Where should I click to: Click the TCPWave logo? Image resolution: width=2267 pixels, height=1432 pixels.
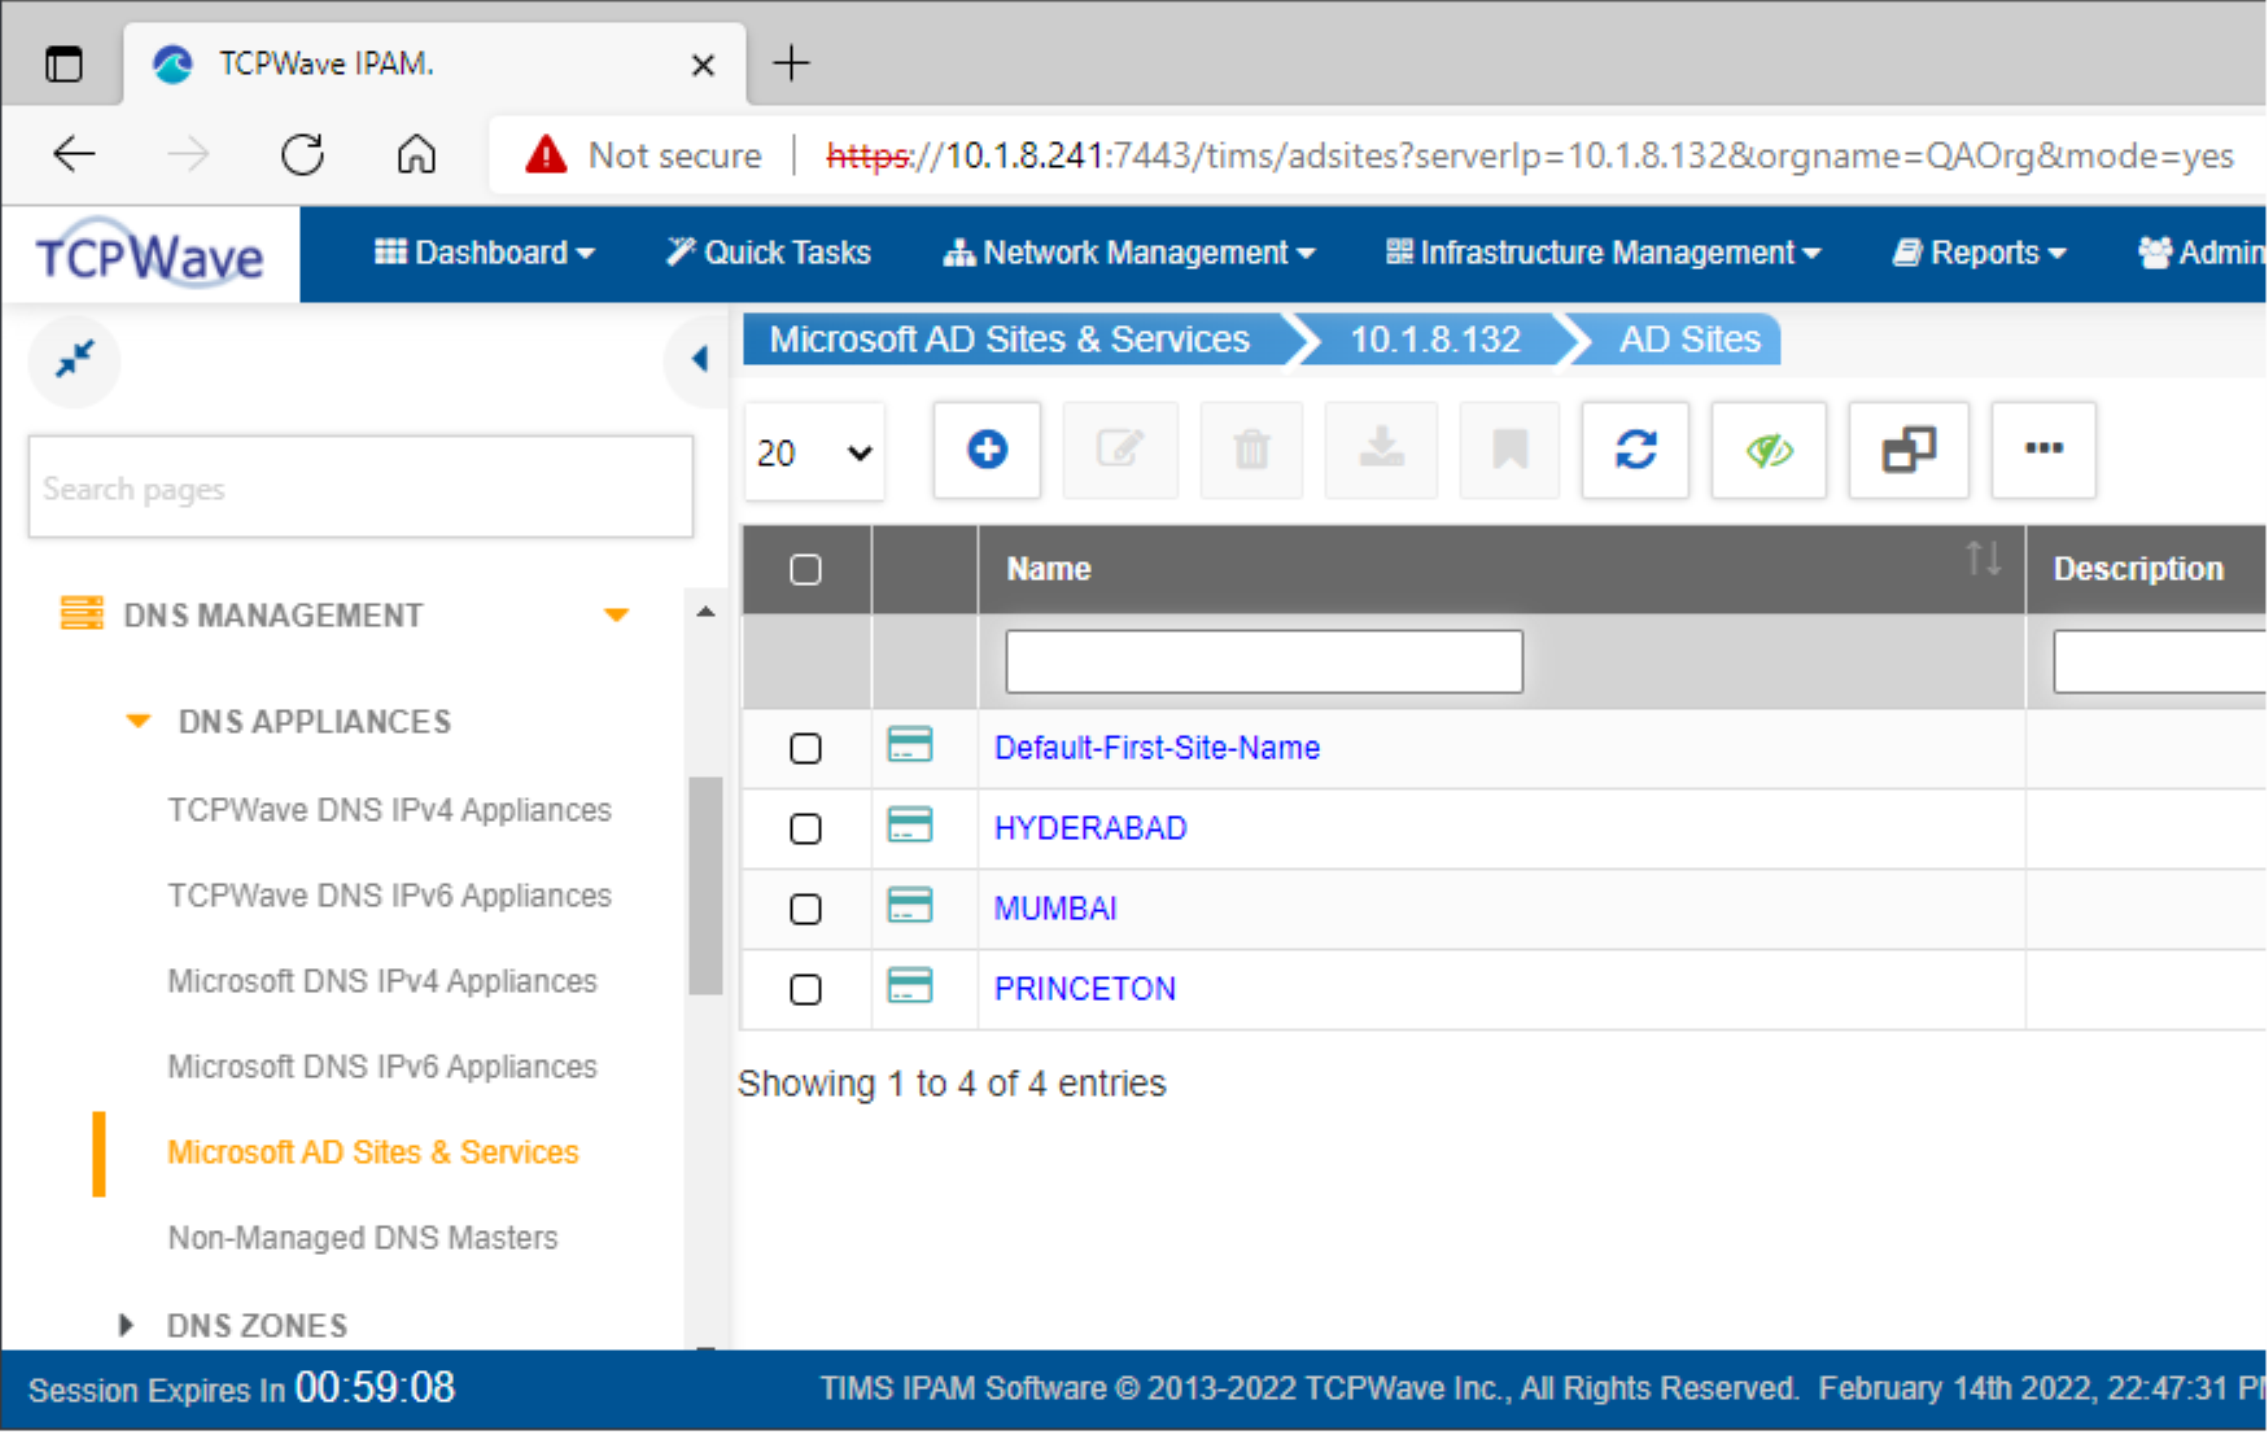[x=150, y=255]
